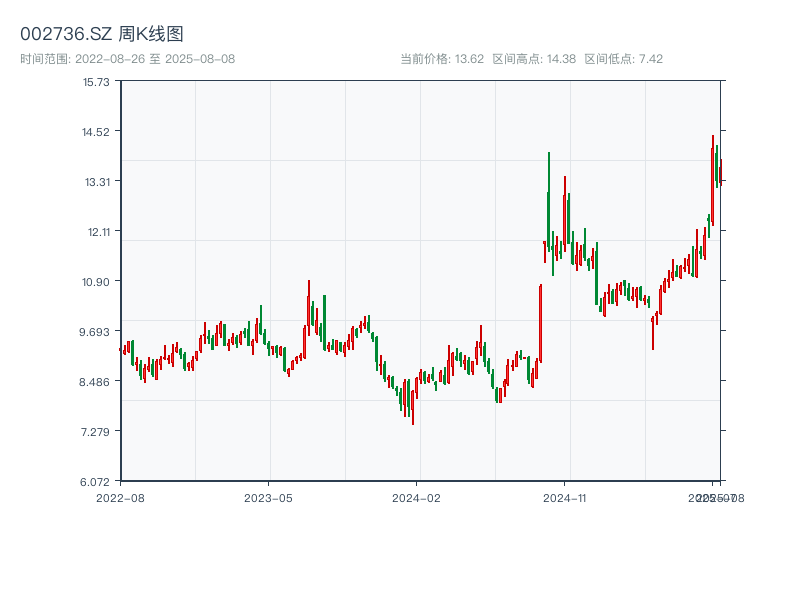Click the 14.52 price axis tick
This screenshot has height=600, width=800.
pyautogui.click(x=97, y=131)
